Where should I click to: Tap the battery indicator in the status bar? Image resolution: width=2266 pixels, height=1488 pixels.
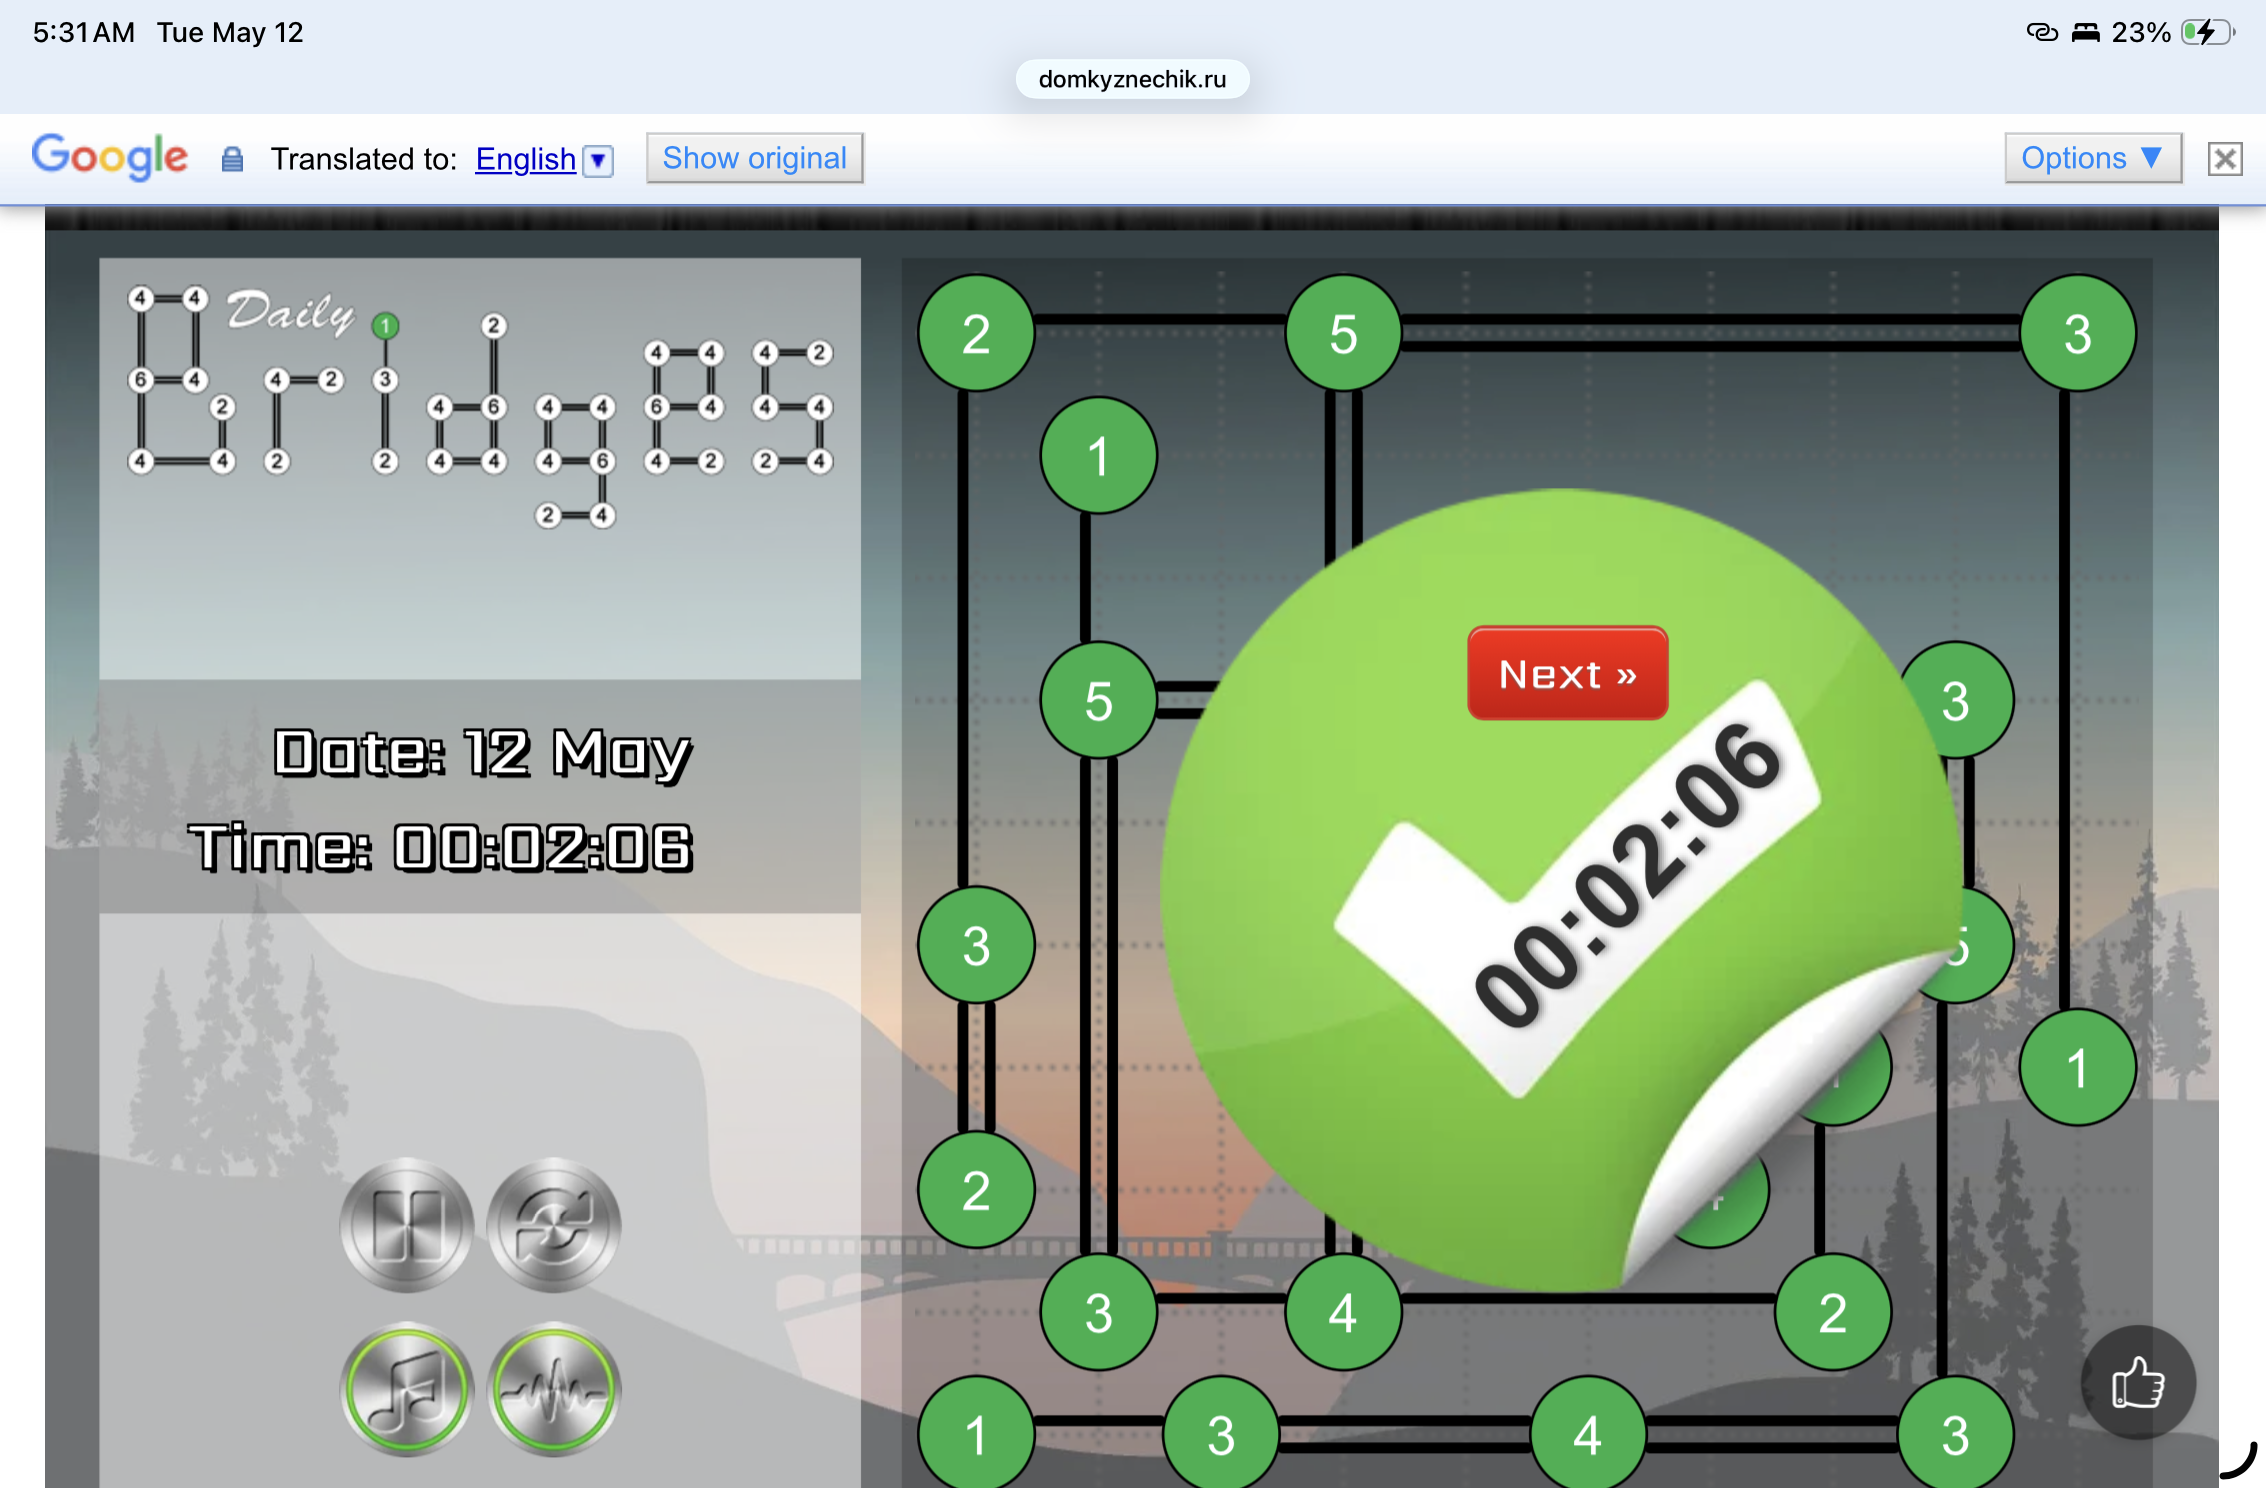2206,32
